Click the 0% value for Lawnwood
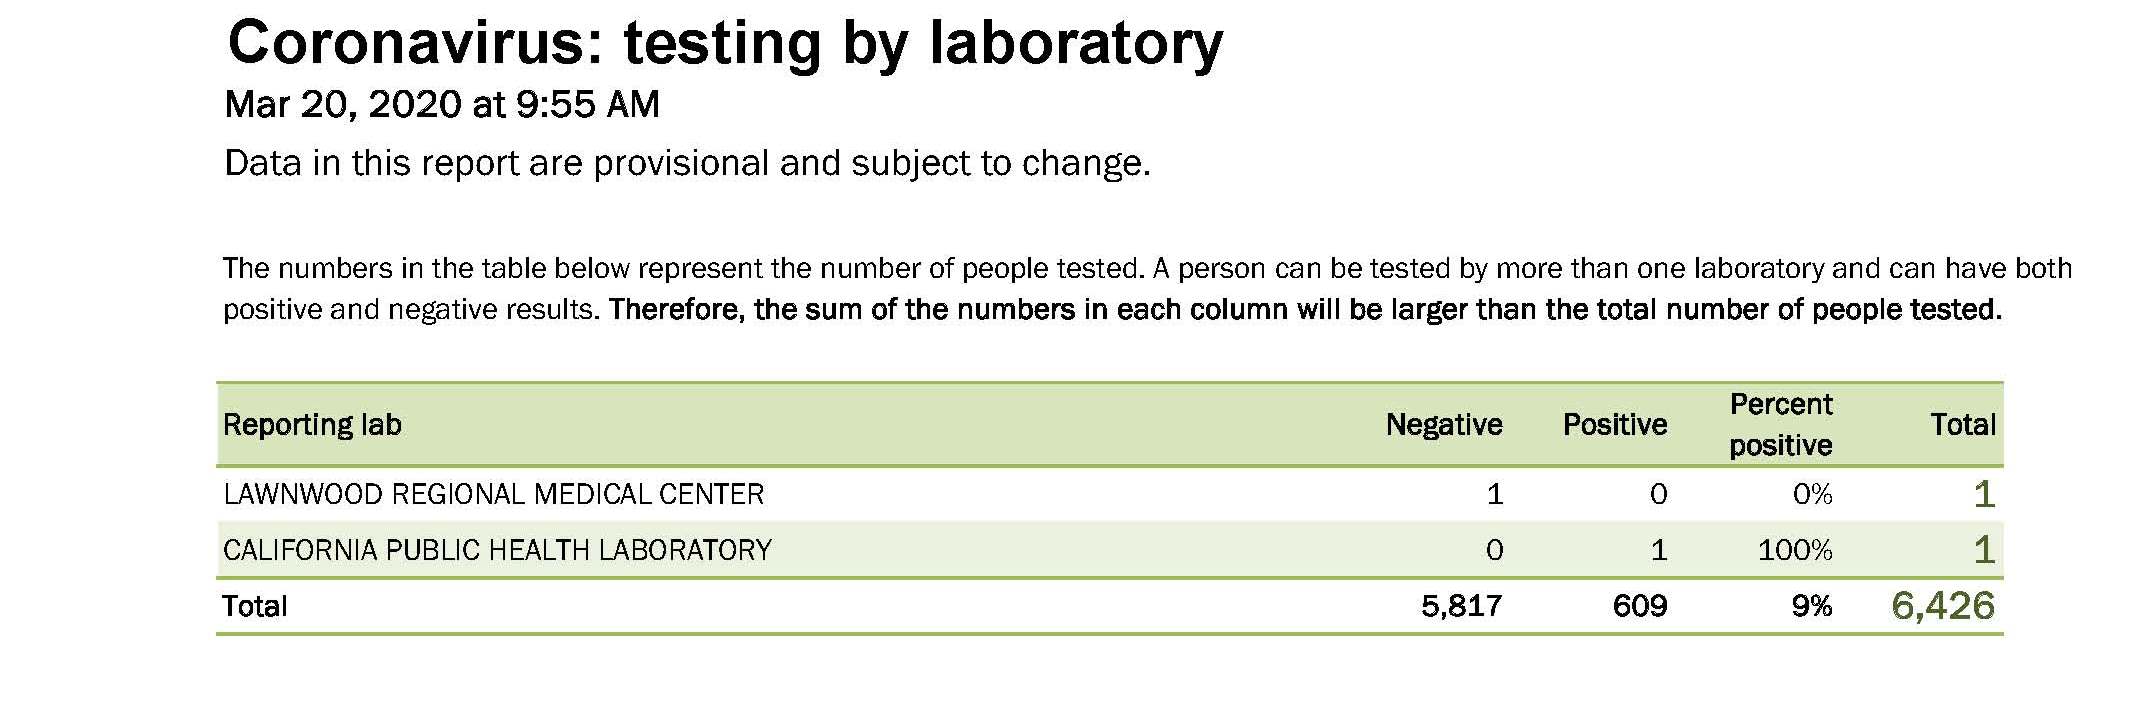Viewport: 2131px width, 705px height. click(1812, 494)
